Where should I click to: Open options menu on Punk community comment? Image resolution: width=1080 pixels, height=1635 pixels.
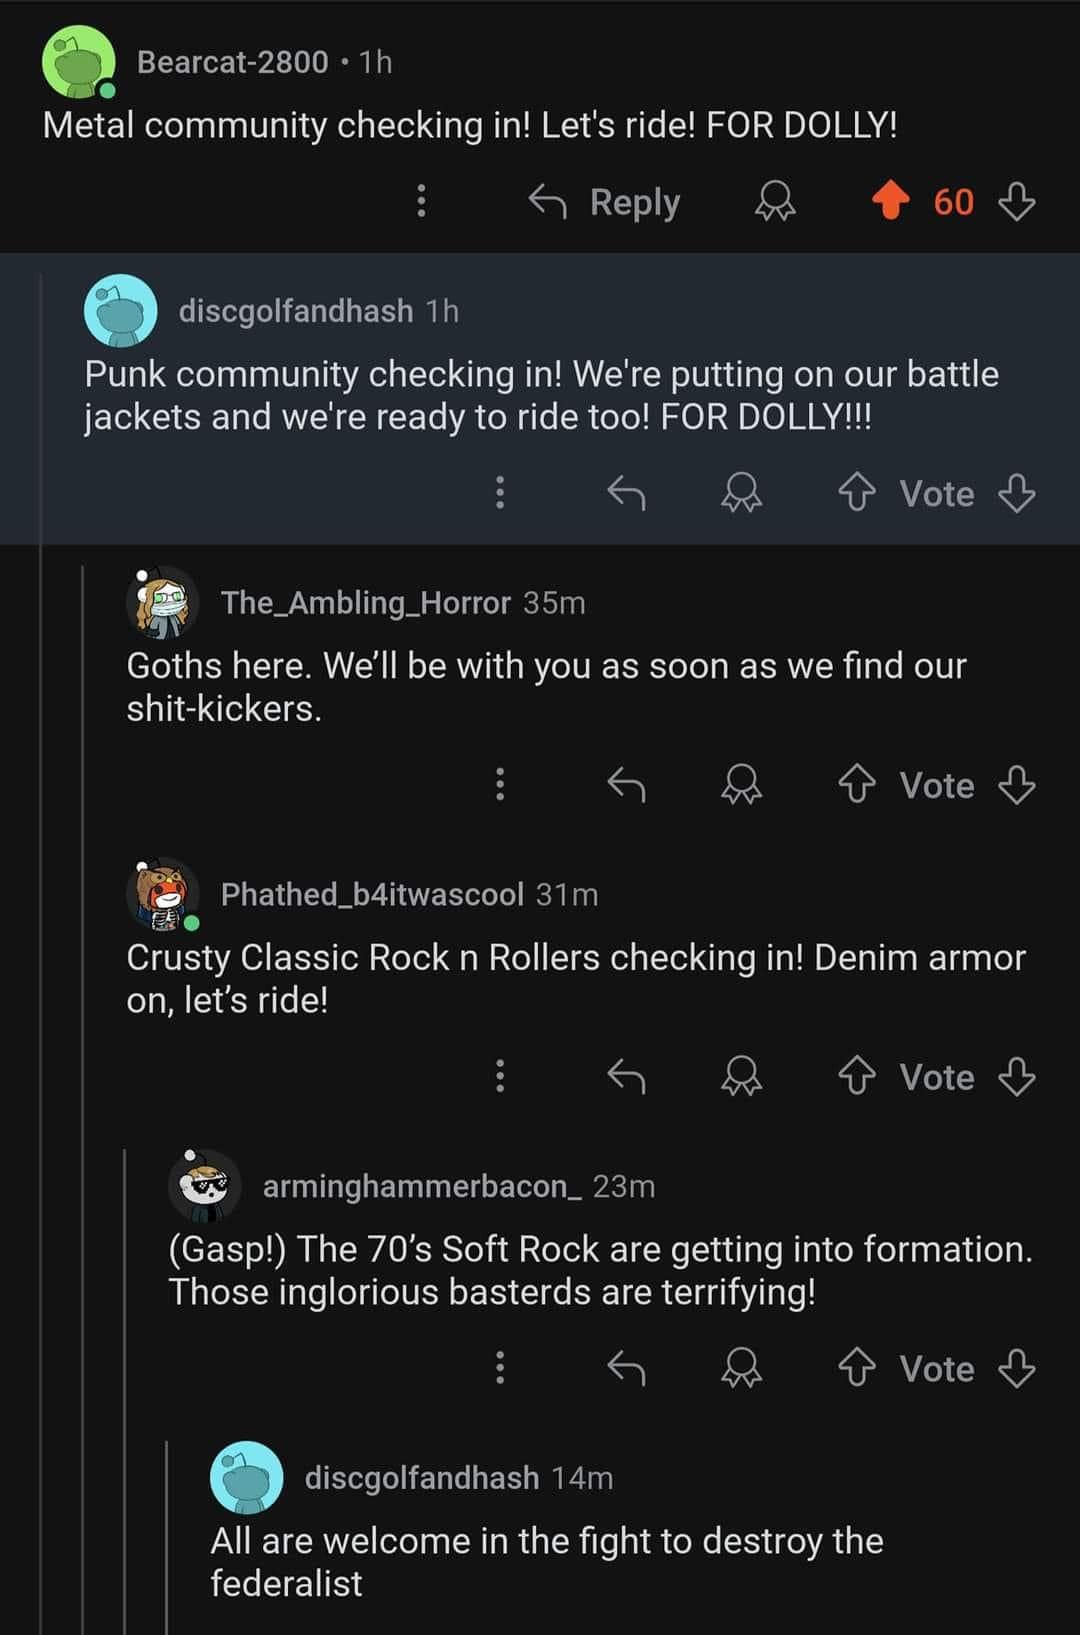click(500, 493)
